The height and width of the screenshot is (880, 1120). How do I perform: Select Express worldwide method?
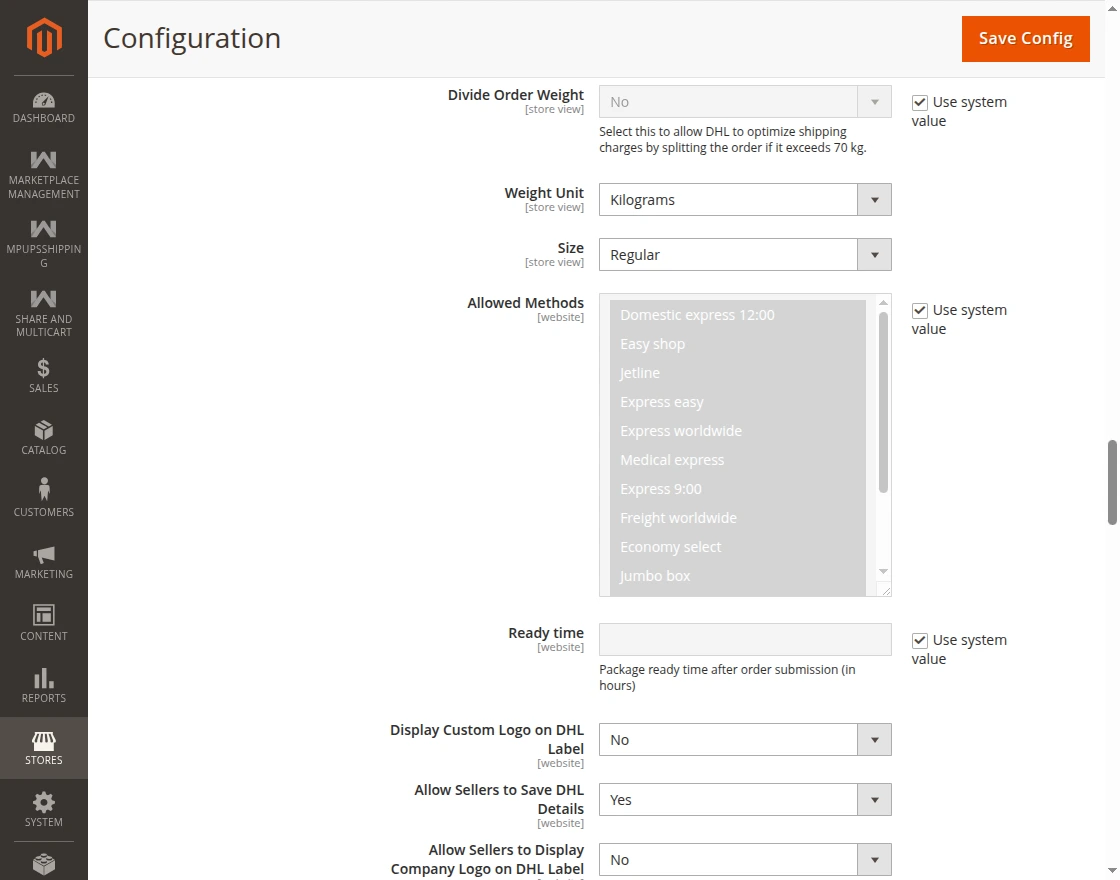tap(738, 431)
